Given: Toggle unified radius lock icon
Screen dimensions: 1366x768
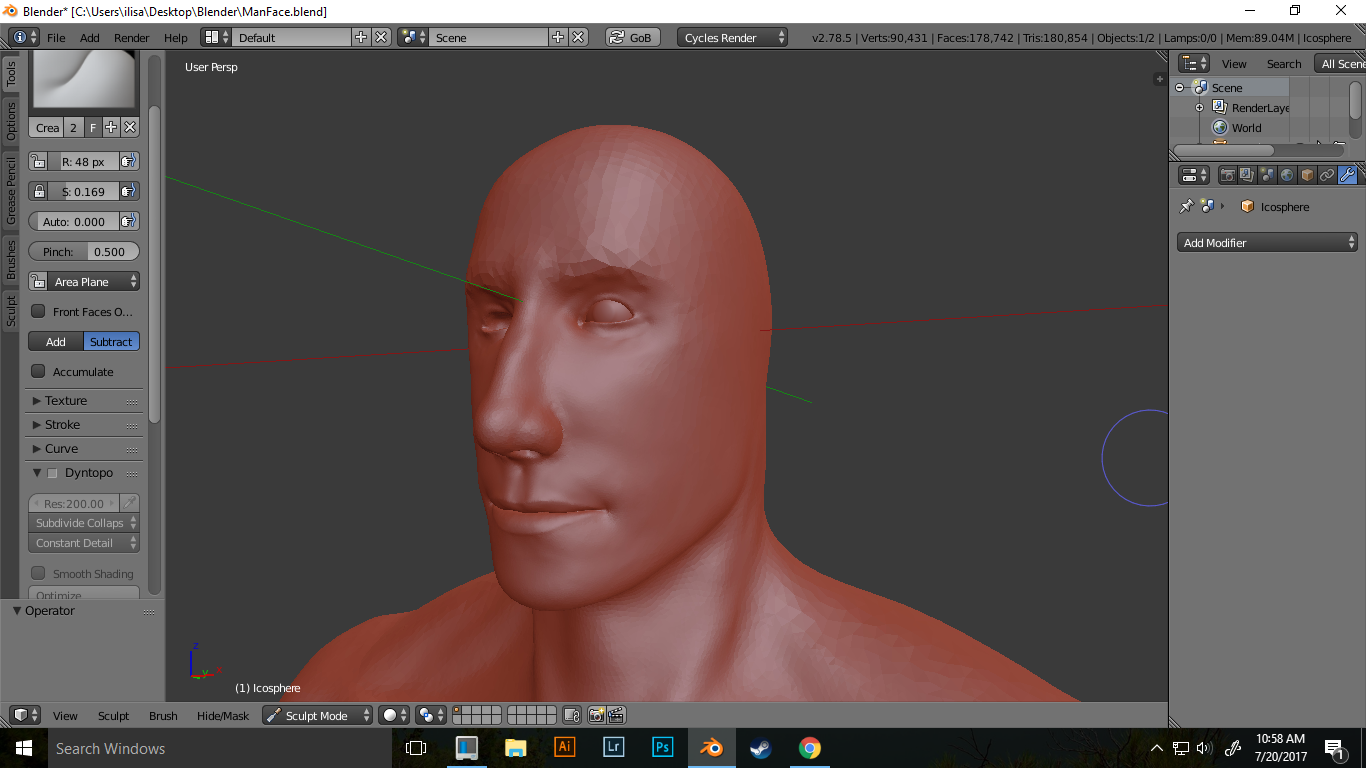Looking at the screenshot, I should point(38,161).
